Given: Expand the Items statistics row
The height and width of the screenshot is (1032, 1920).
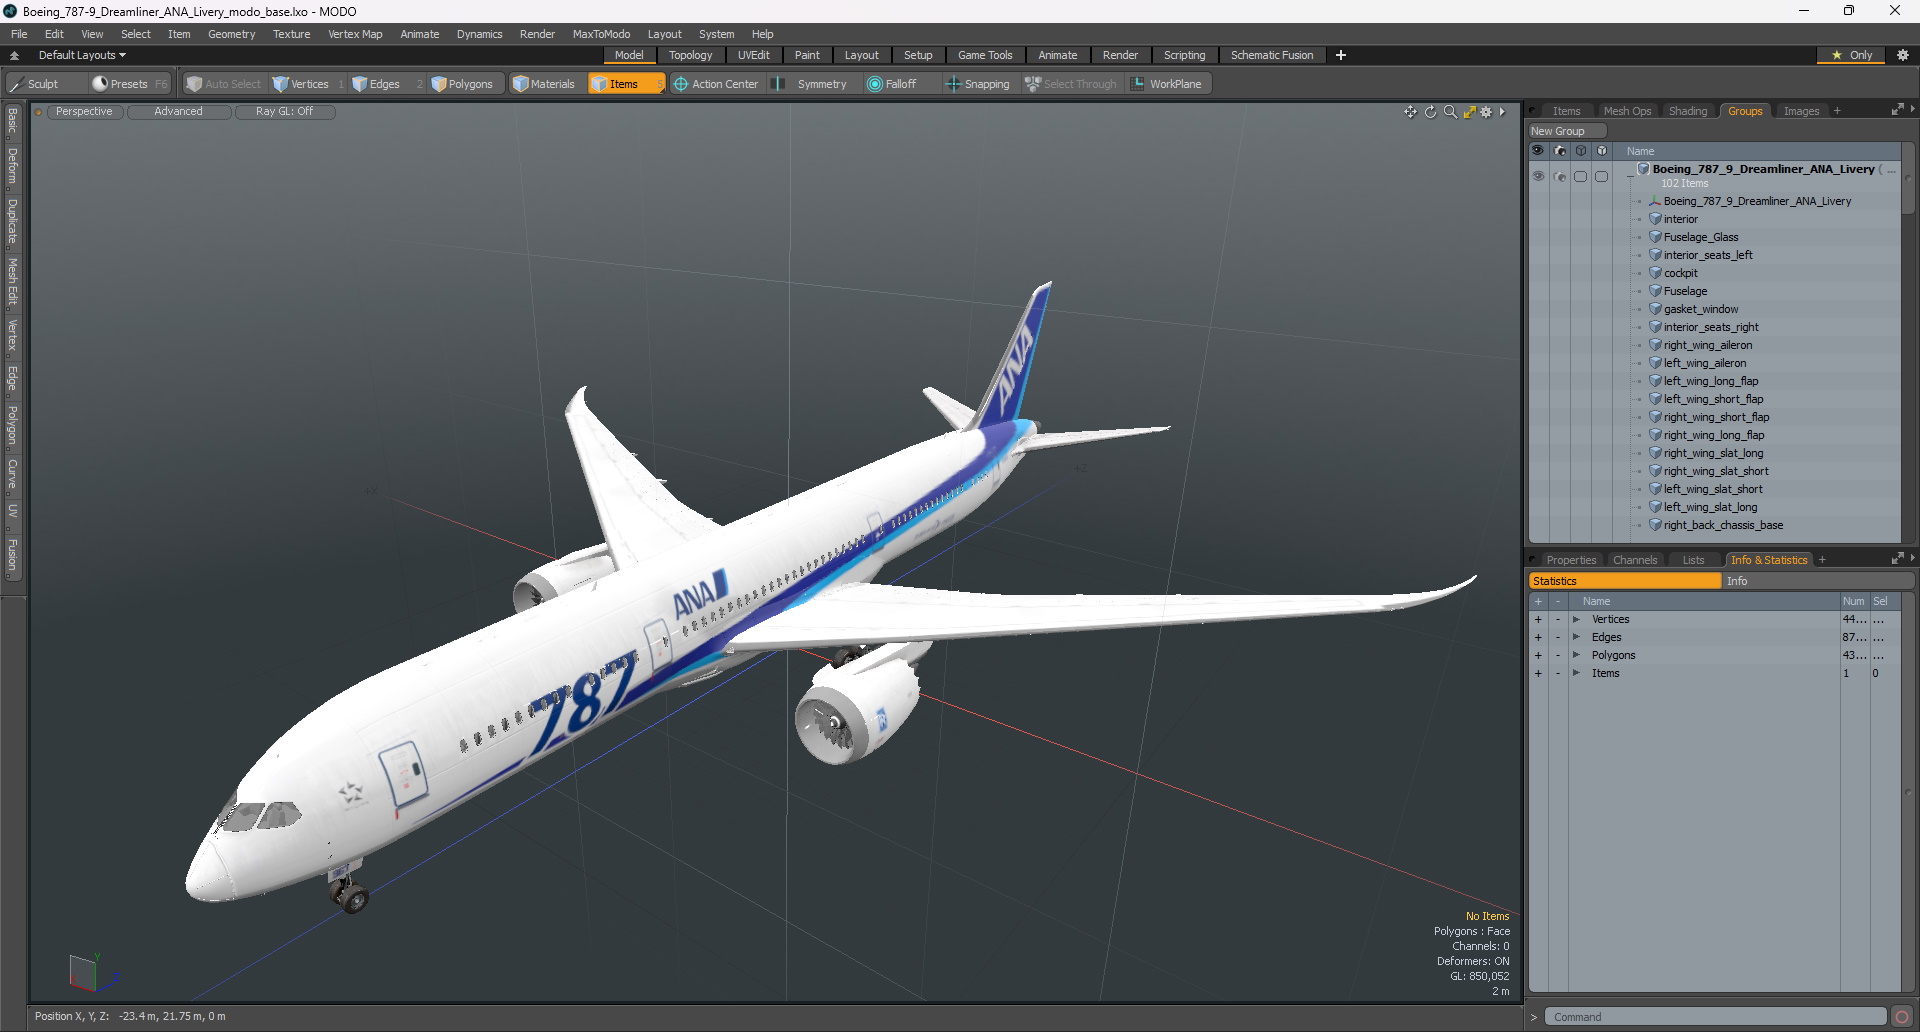Looking at the screenshot, I should click(x=1576, y=674).
